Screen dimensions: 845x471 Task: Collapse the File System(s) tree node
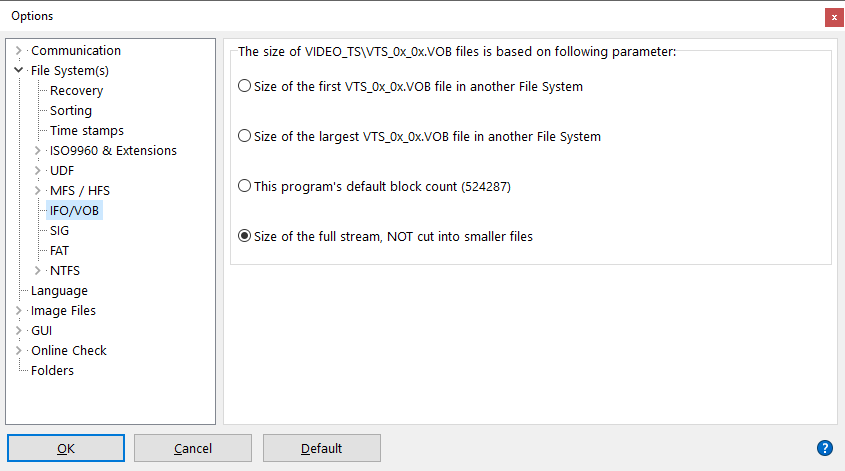[19, 71]
